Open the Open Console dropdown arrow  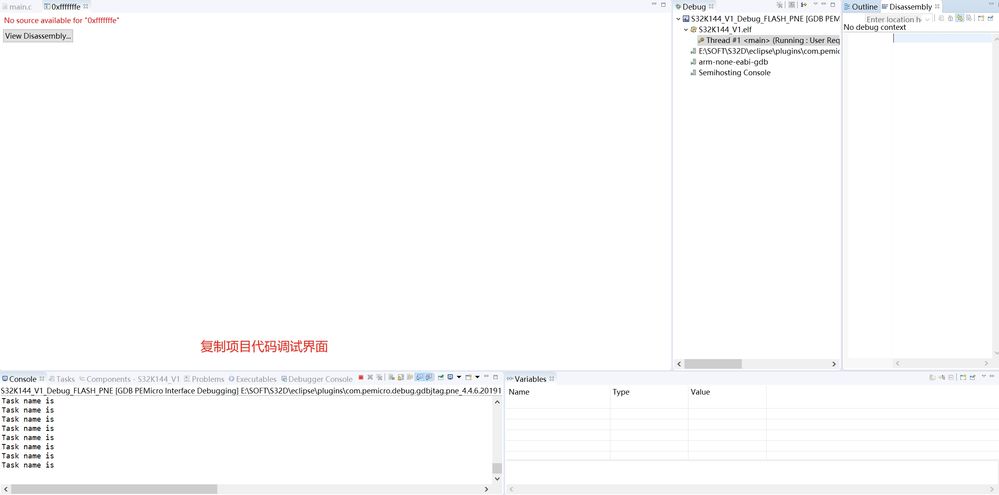point(477,377)
